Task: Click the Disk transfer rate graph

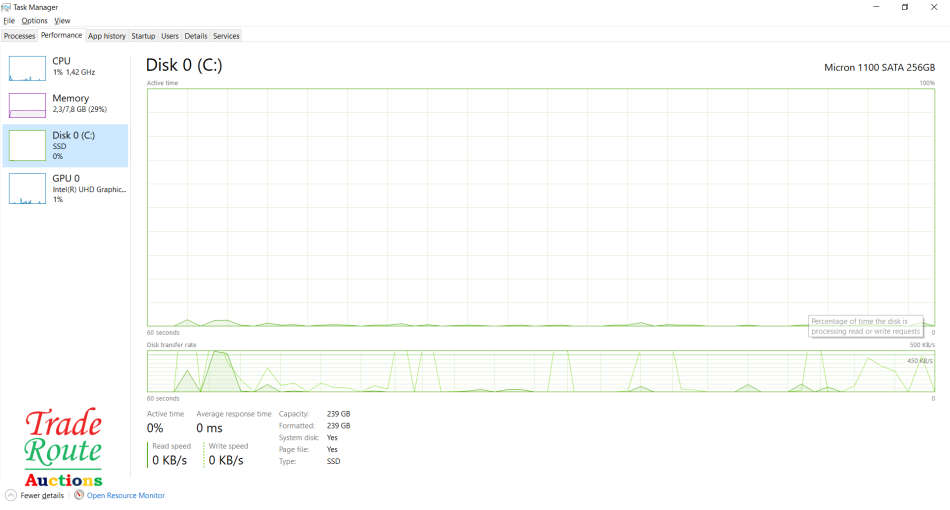Action: point(540,371)
